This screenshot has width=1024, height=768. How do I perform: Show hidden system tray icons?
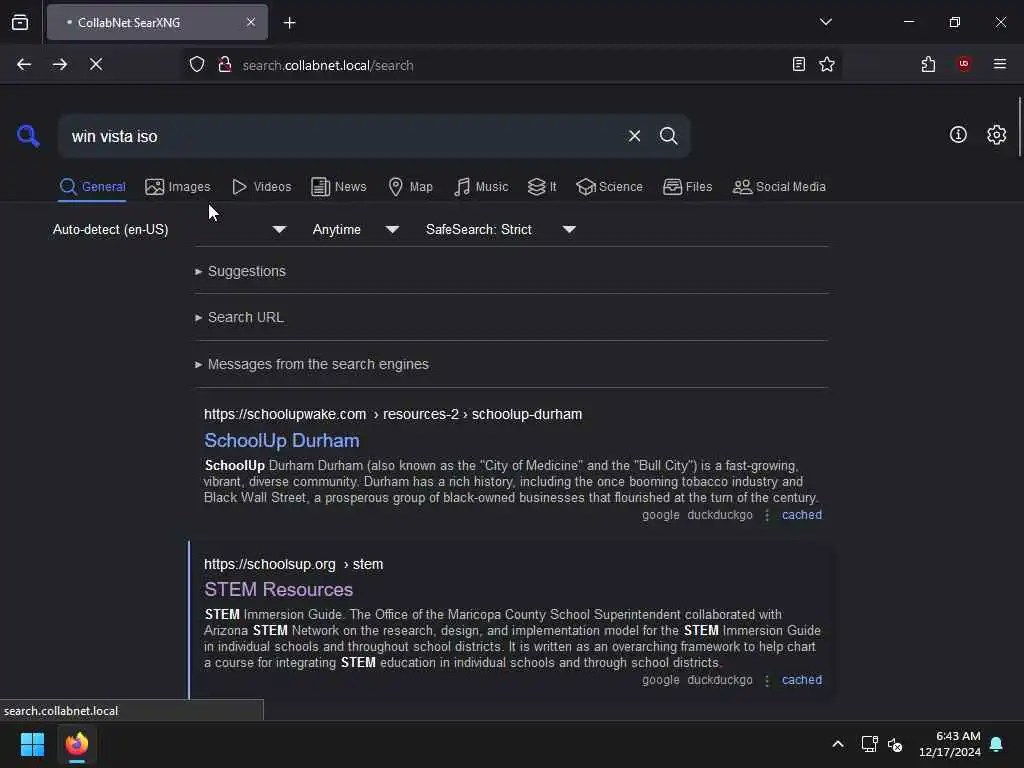(838, 744)
